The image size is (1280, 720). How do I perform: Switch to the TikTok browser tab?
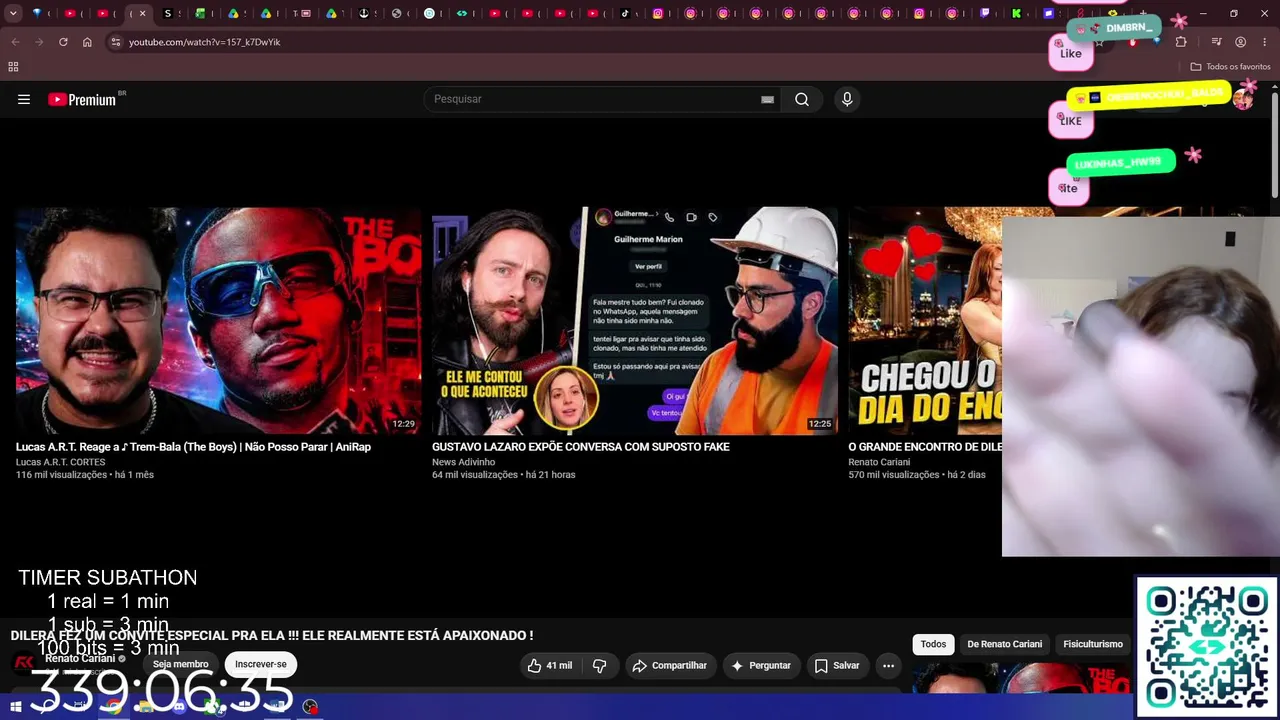coord(625,13)
